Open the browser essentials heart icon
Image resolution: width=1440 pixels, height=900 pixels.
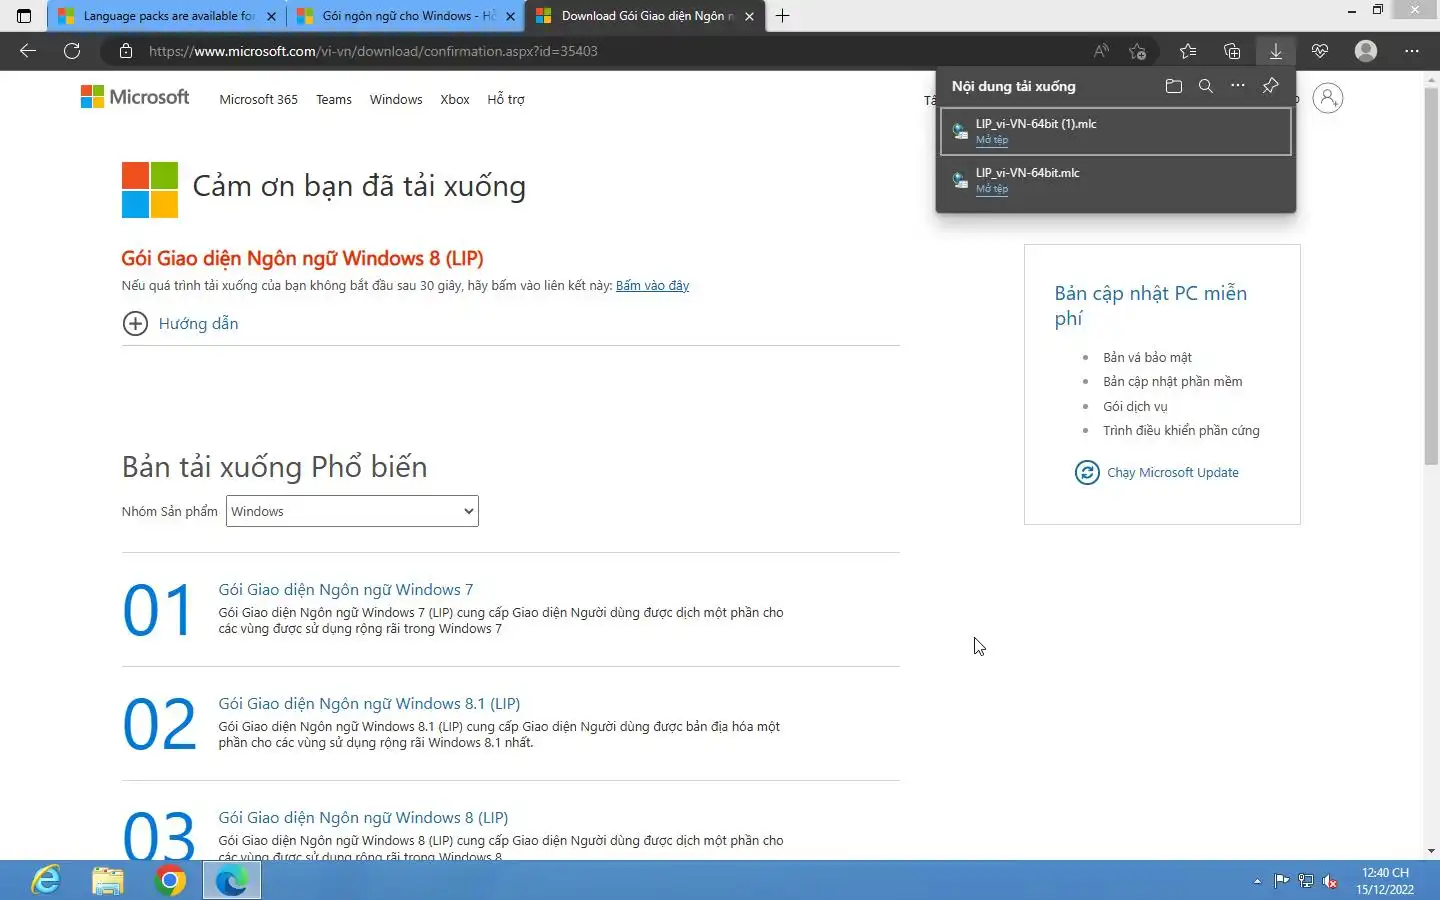[x=1320, y=51]
